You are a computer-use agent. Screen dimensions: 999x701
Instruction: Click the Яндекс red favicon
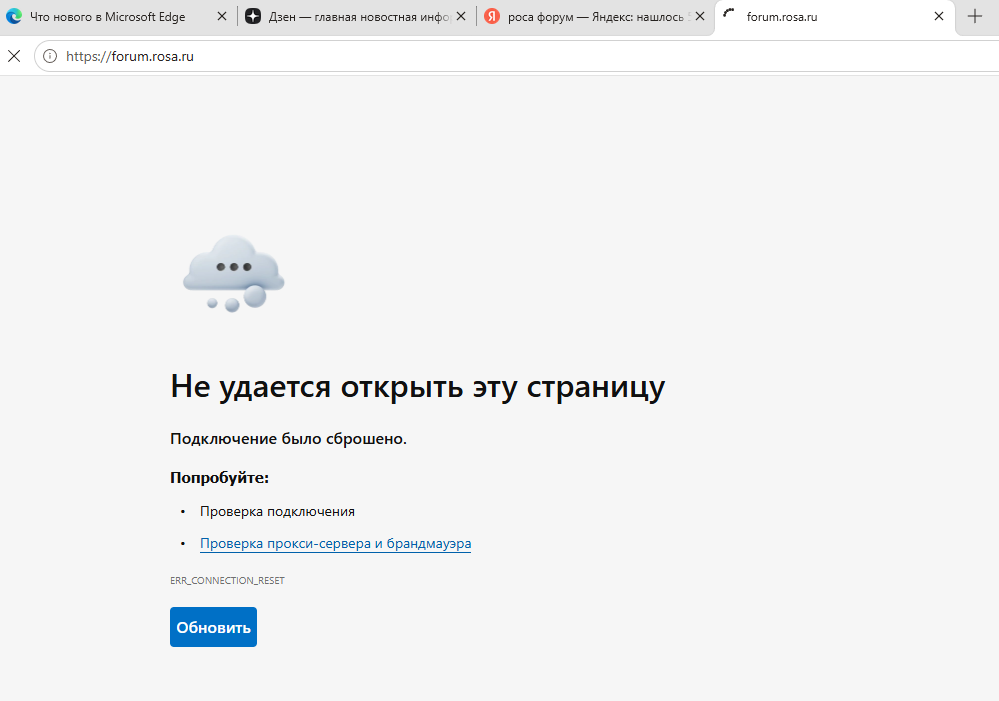click(492, 17)
